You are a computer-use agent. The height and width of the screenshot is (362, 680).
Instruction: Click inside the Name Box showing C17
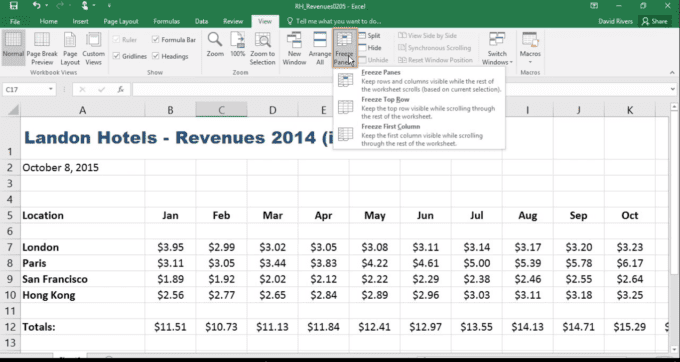point(24,90)
